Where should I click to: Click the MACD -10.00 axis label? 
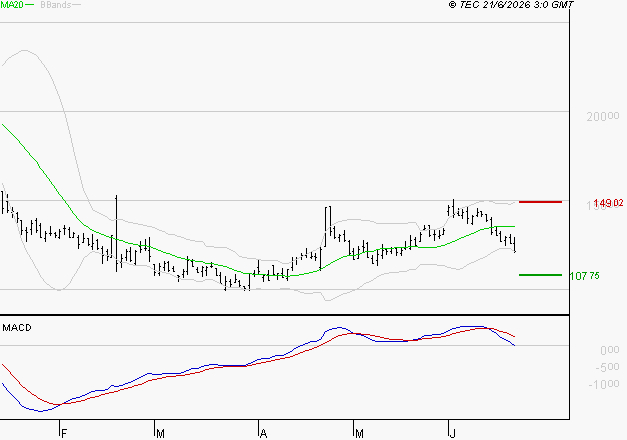click(604, 384)
